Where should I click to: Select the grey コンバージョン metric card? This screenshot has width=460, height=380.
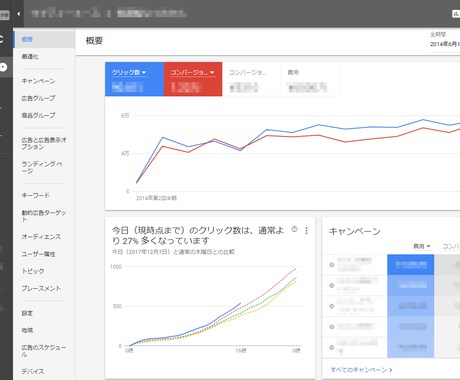[x=251, y=79]
